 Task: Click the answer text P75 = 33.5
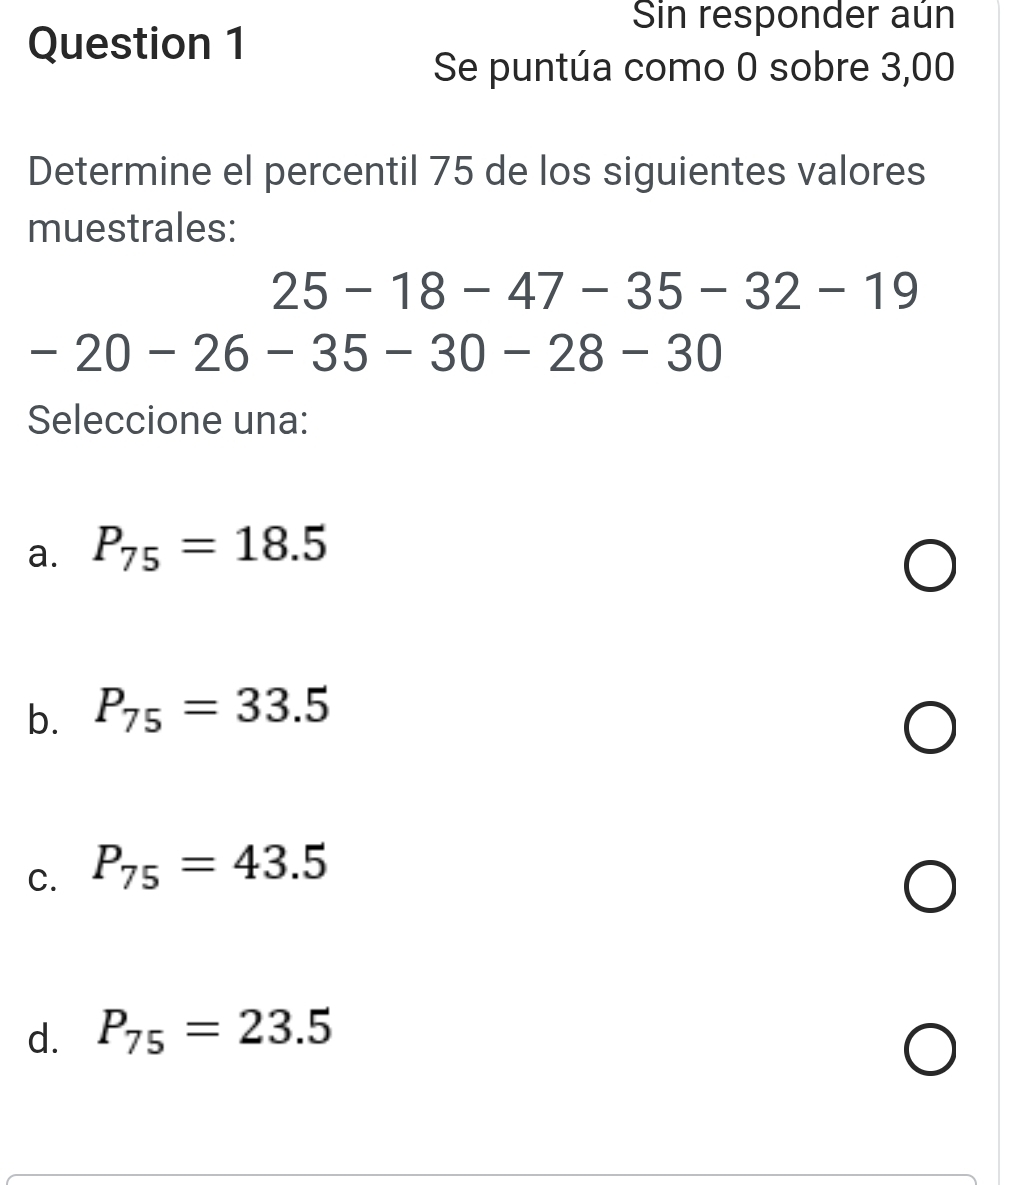click(210, 708)
